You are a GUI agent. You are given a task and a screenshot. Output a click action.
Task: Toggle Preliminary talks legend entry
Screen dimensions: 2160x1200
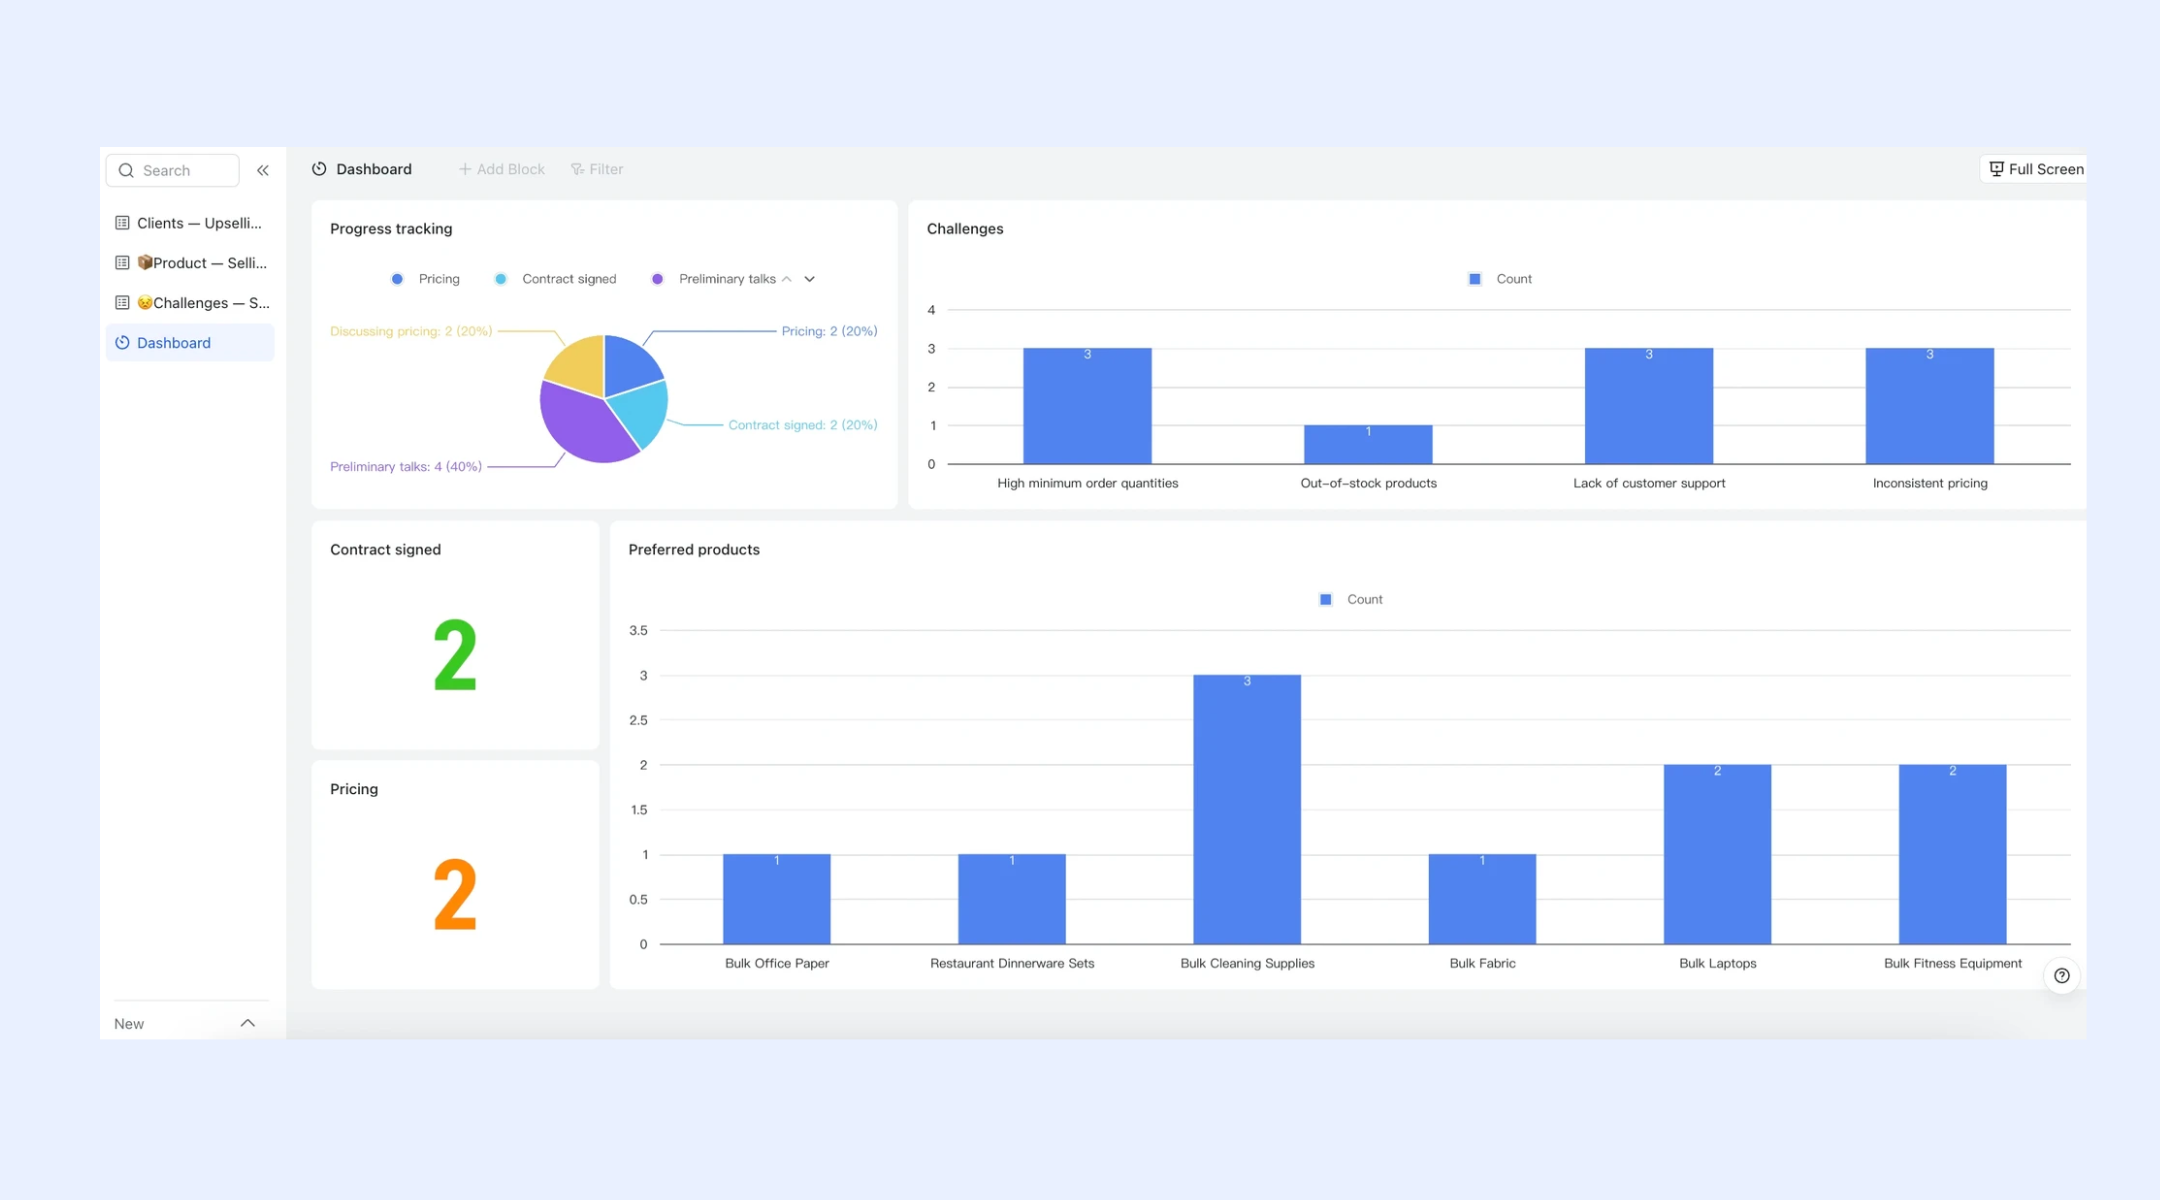coord(713,279)
